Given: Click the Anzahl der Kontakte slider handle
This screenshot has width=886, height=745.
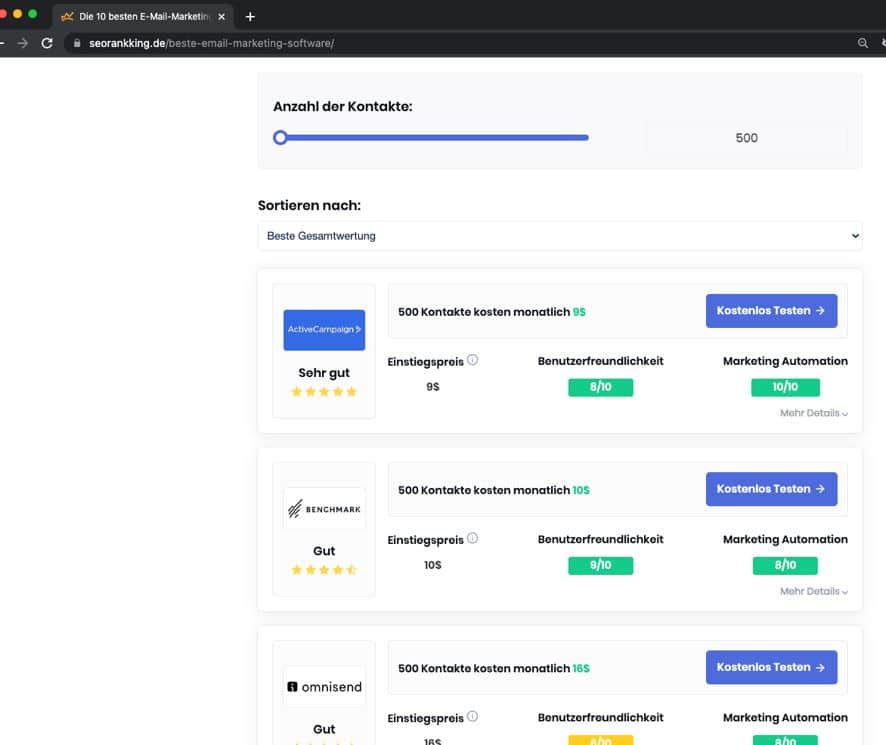Looking at the screenshot, I should pos(281,138).
